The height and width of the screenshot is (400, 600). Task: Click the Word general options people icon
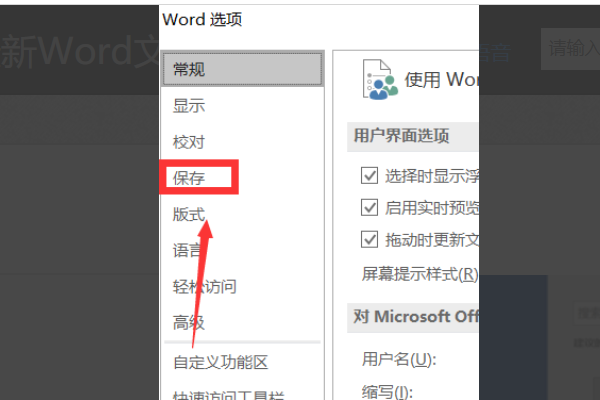tap(380, 80)
